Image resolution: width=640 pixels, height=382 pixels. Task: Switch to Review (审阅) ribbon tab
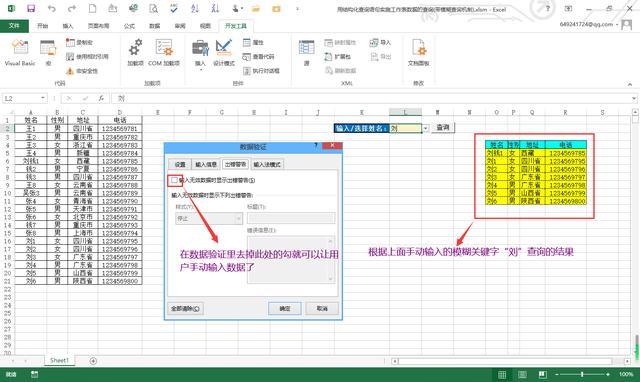[180, 26]
